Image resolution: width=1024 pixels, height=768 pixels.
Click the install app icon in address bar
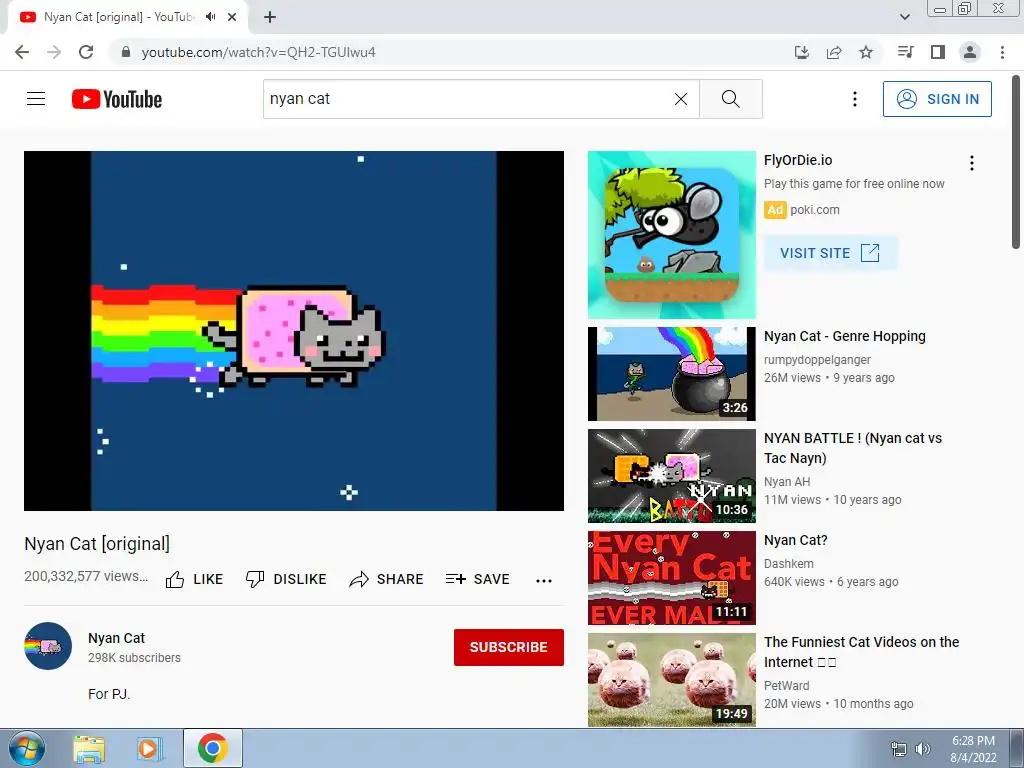[x=802, y=52]
